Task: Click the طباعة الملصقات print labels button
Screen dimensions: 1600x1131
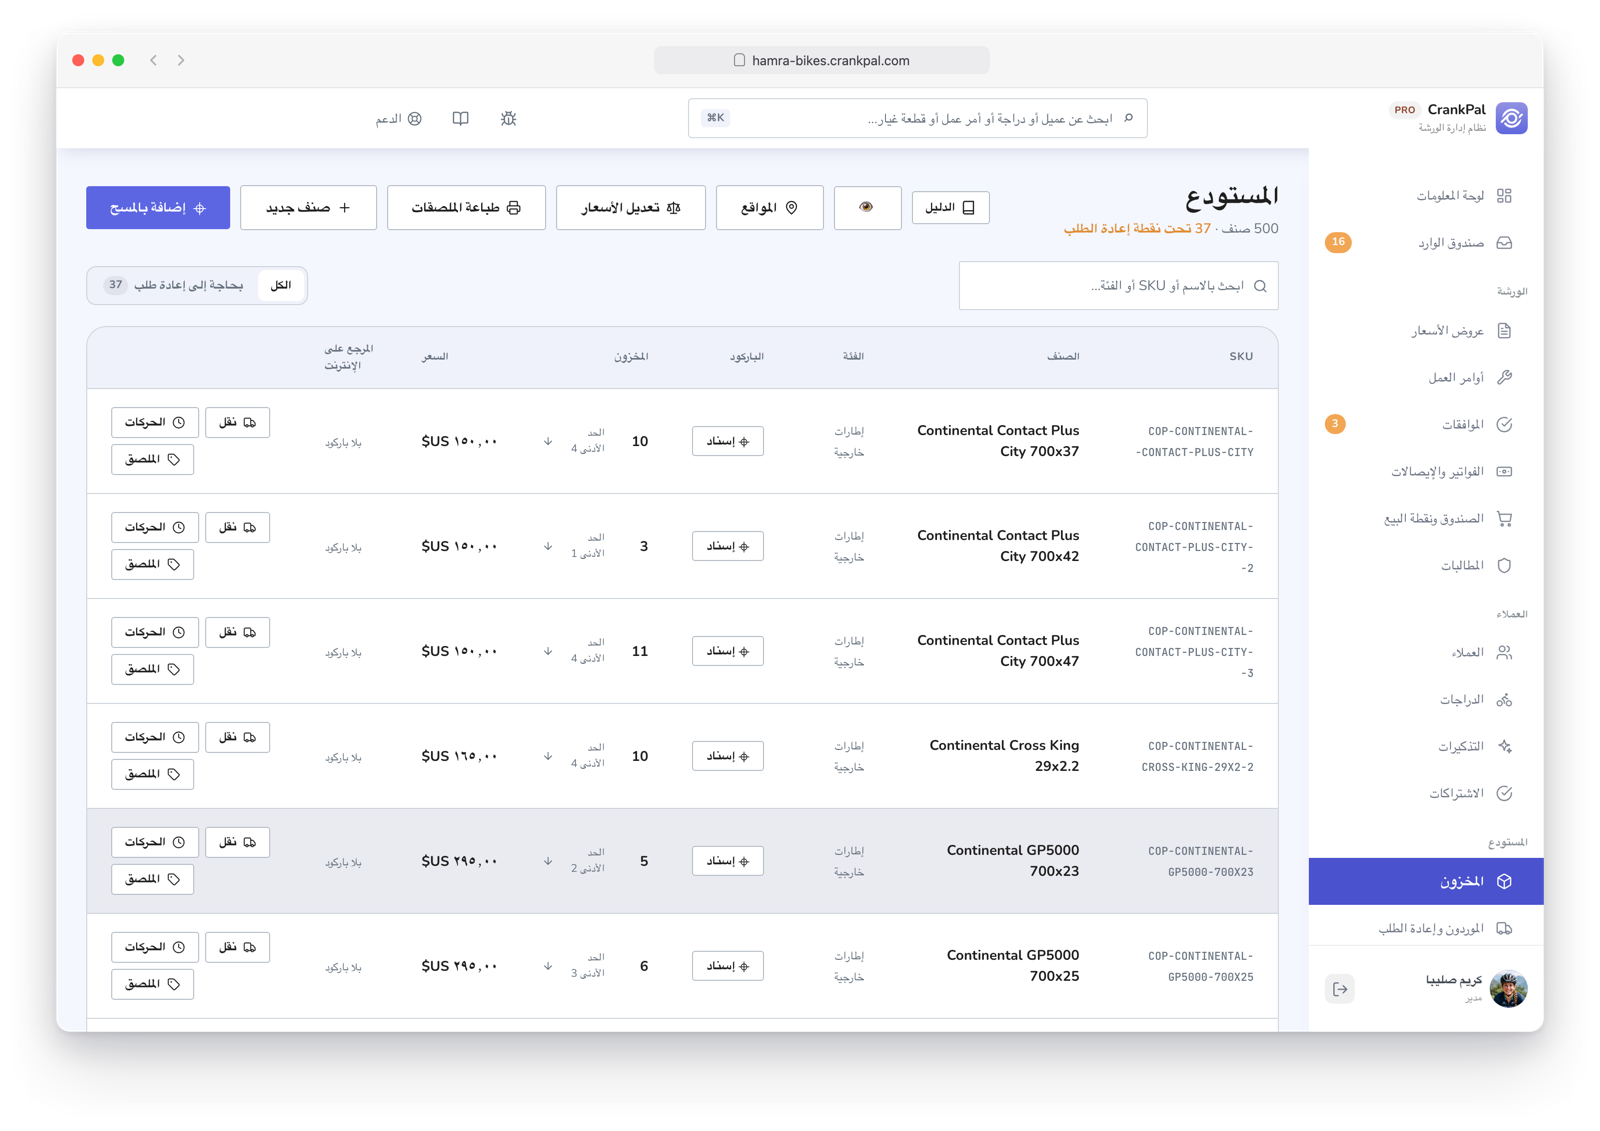Action: coord(466,208)
